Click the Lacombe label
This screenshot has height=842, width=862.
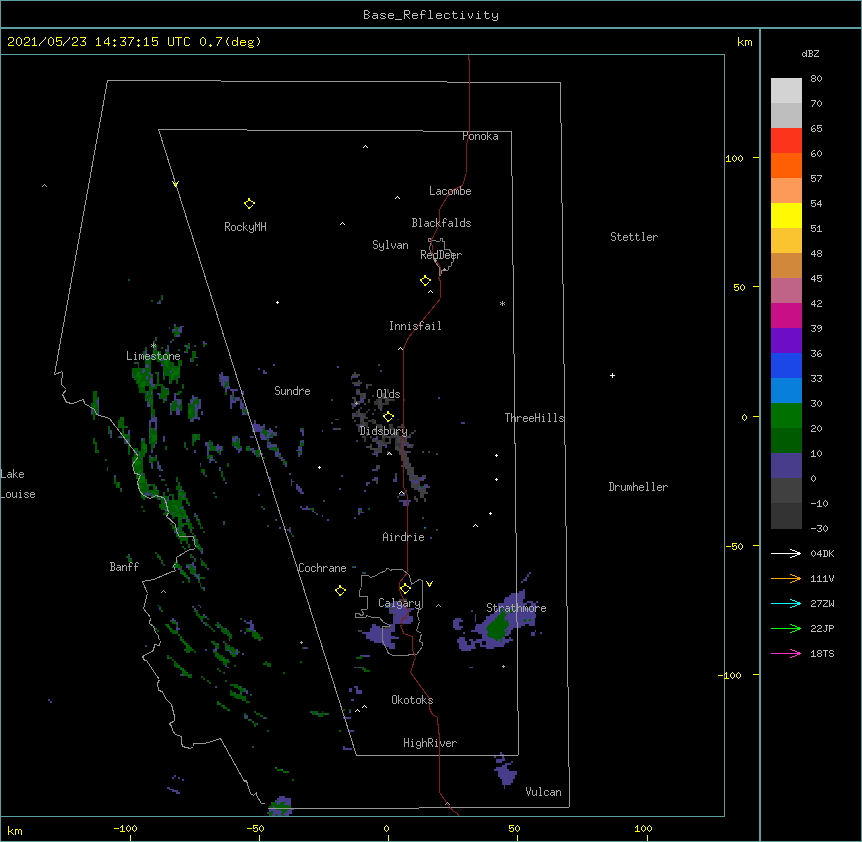450,191
